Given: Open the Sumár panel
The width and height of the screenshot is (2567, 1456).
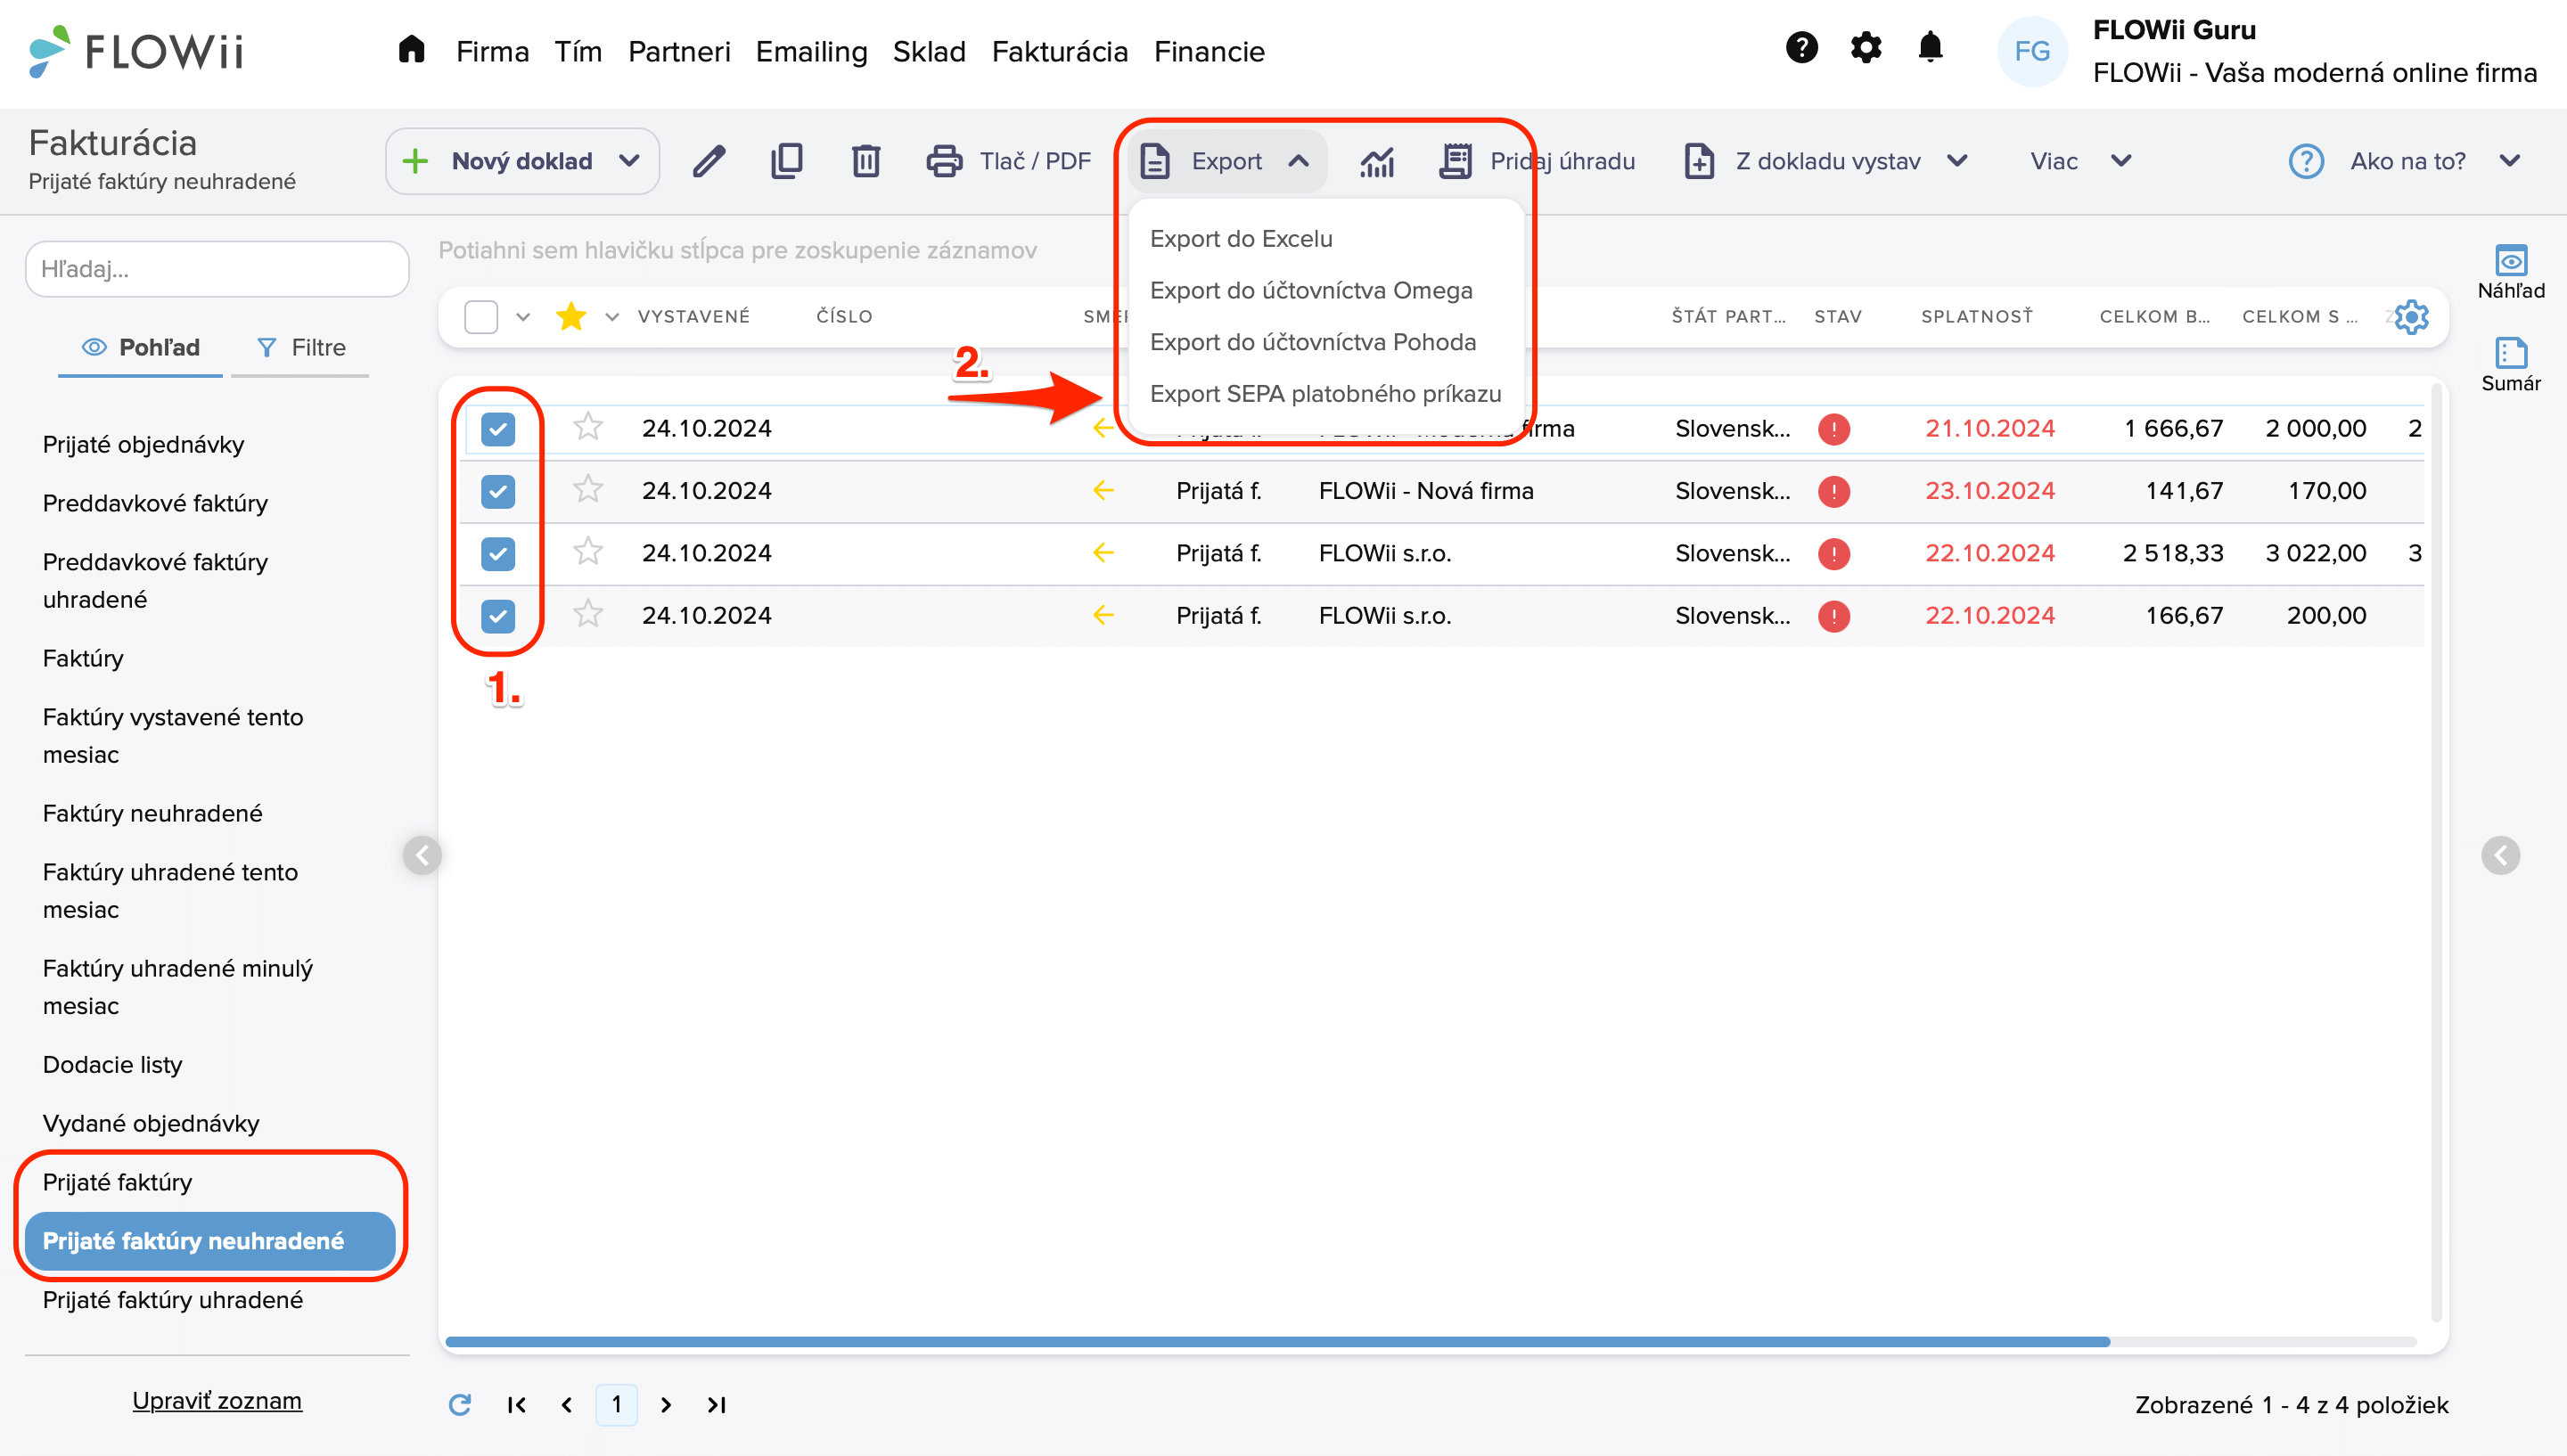Looking at the screenshot, I should tap(2510, 365).
